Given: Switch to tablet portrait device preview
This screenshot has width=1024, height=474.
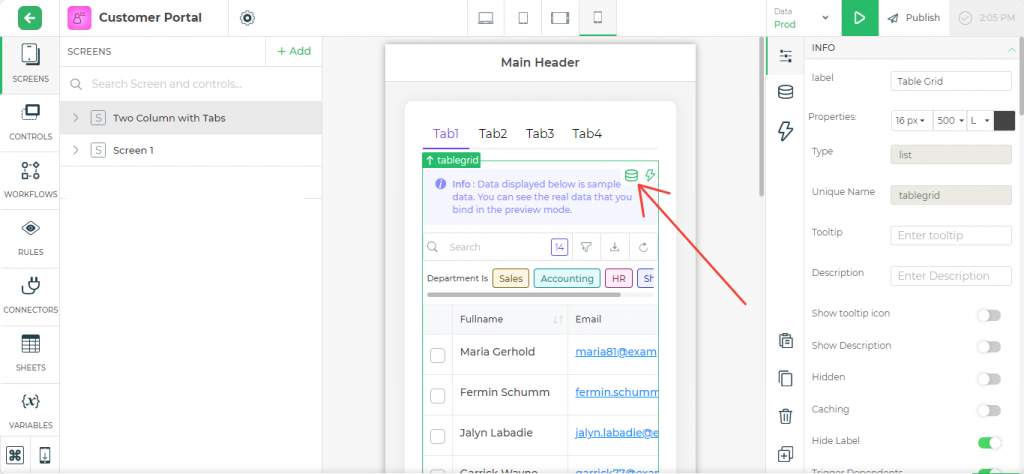Looking at the screenshot, I should click(x=523, y=18).
